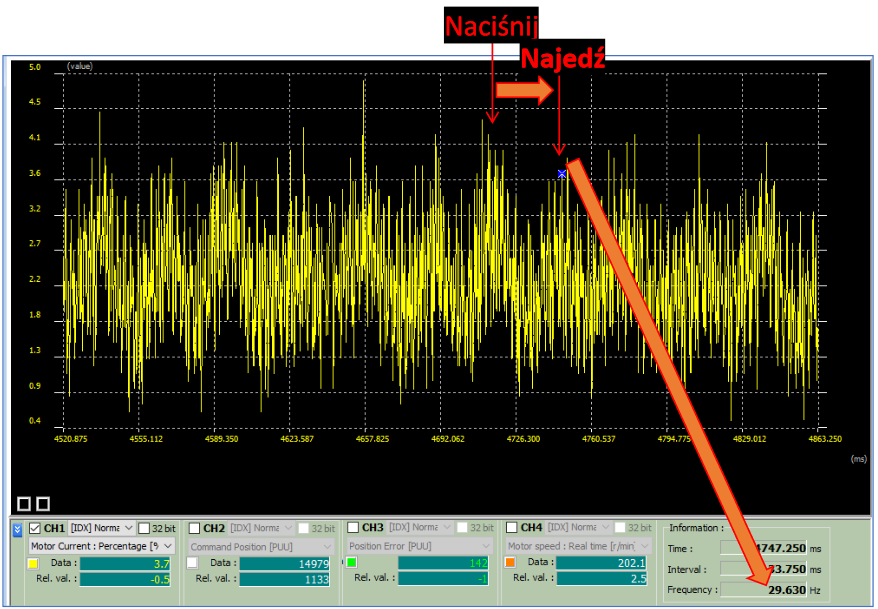Click the first white square icon on scope

tap(25, 503)
